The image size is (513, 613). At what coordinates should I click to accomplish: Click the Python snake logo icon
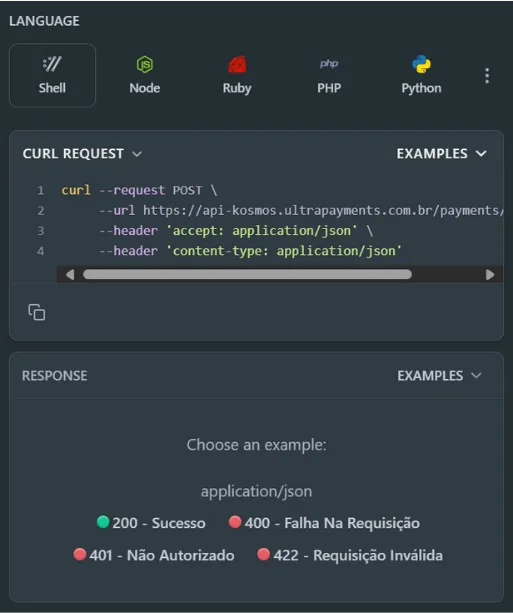click(421, 64)
